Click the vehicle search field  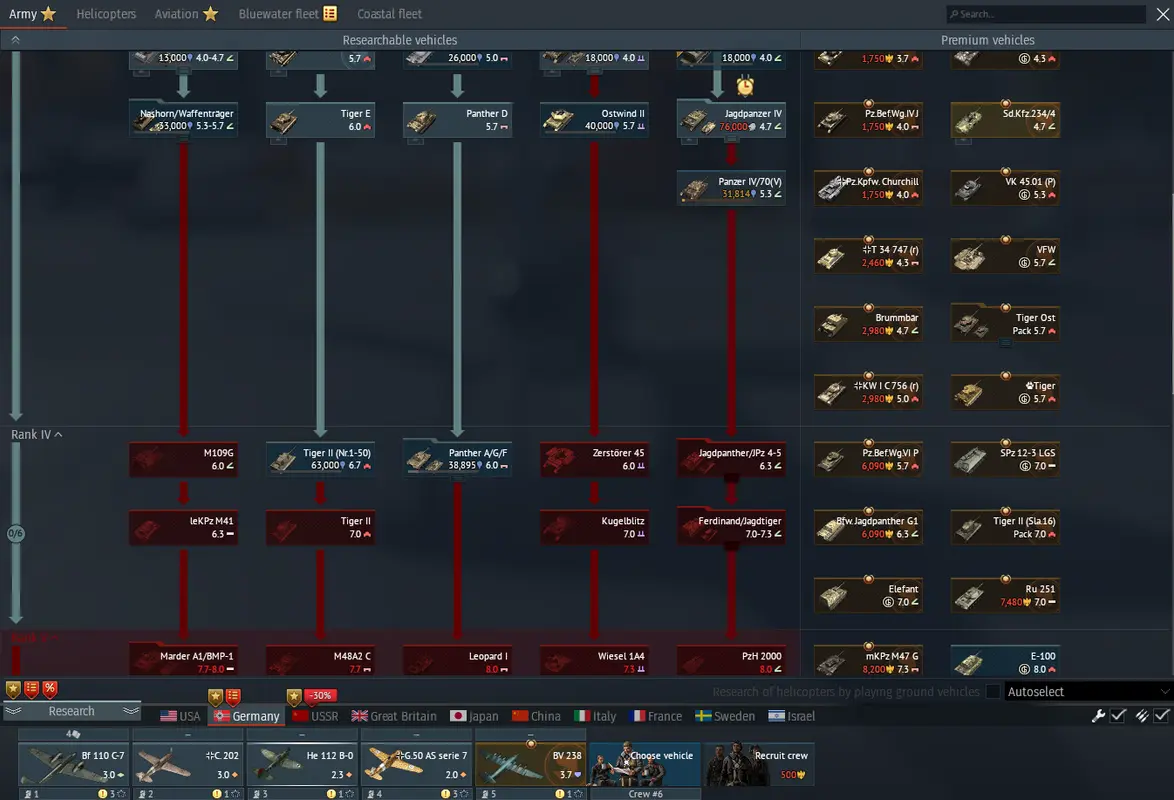(1045, 14)
